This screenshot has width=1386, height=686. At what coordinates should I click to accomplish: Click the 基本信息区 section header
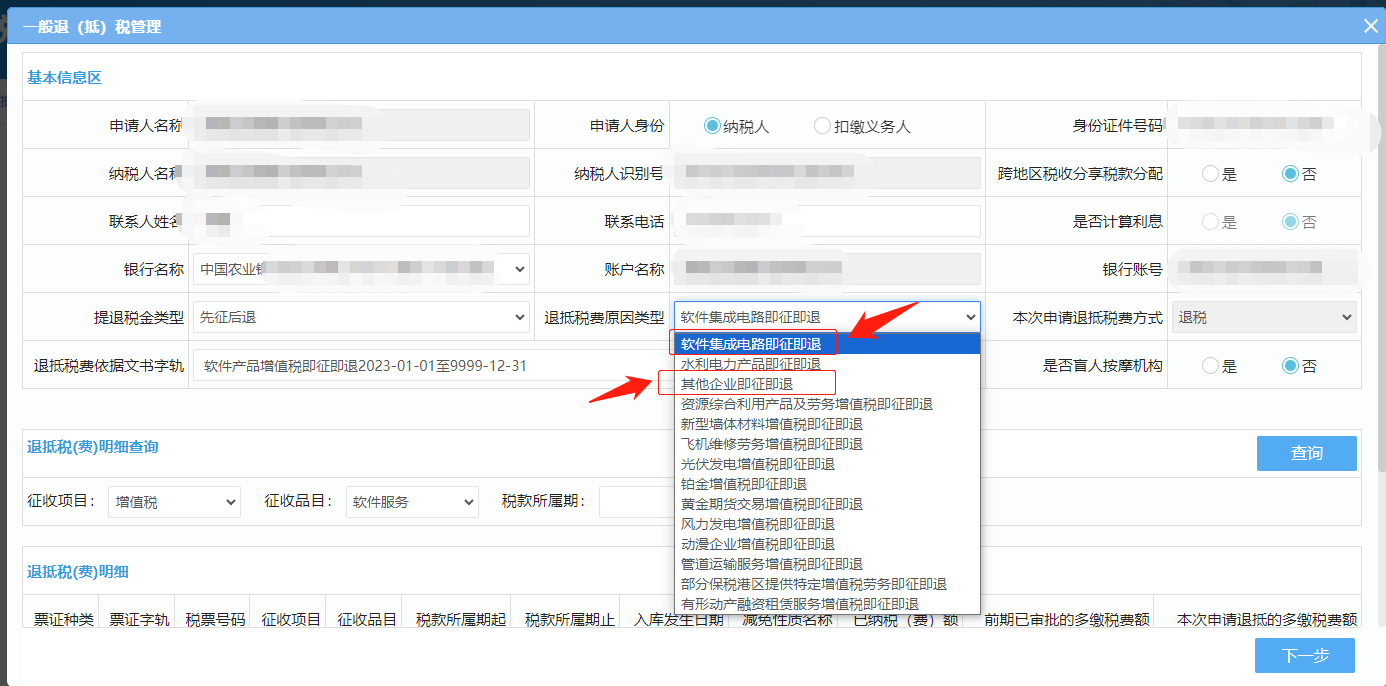64,76
